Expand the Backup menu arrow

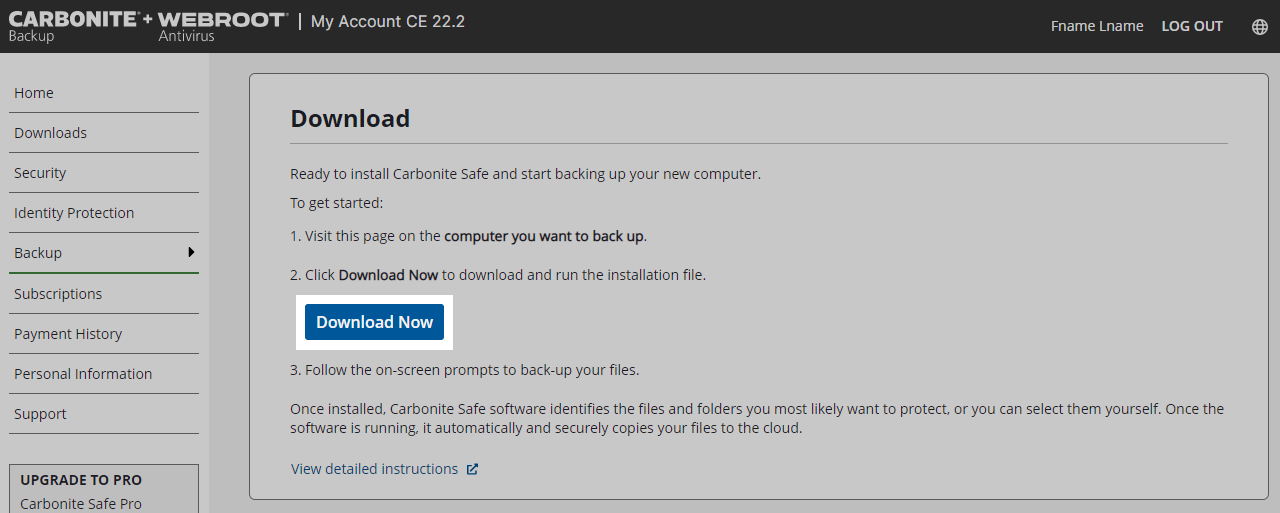191,252
